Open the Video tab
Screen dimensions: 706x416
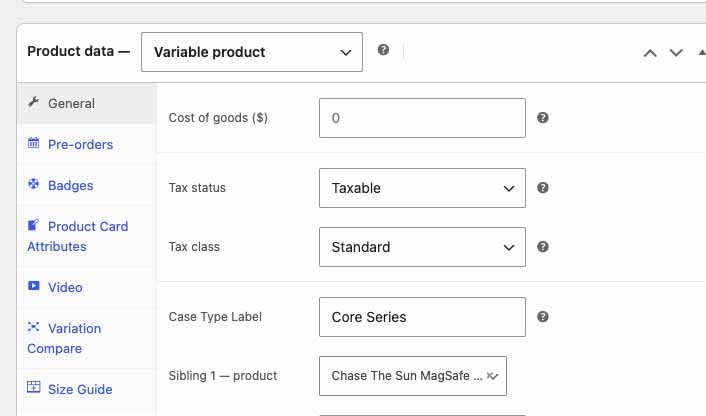86,287
